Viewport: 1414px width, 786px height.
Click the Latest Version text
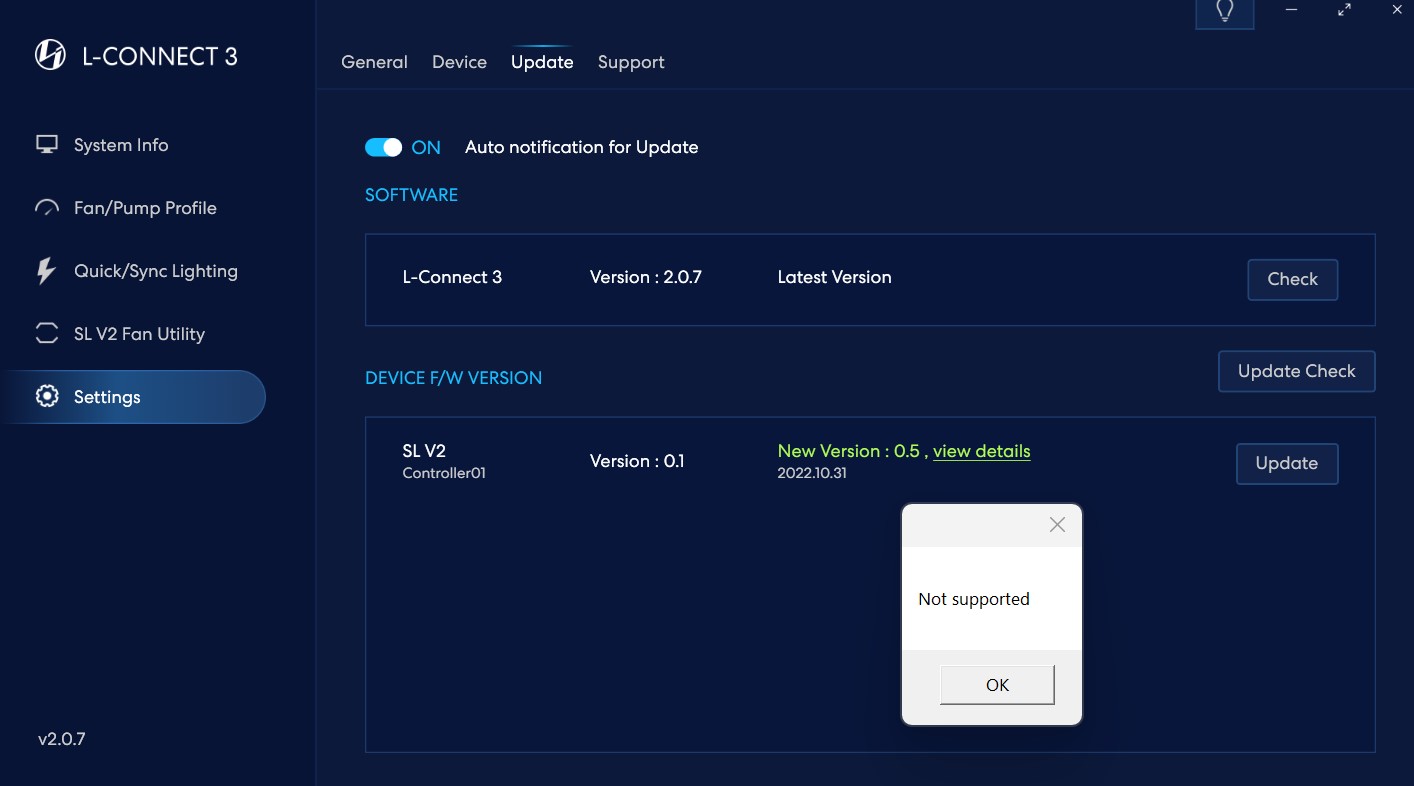pyautogui.click(x=834, y=277)
